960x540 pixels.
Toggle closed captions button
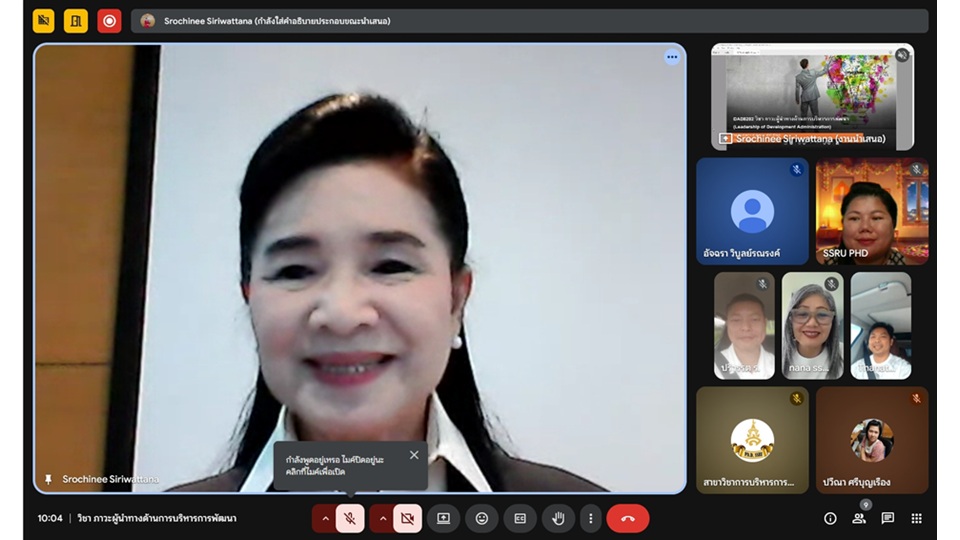pos(520,518)
